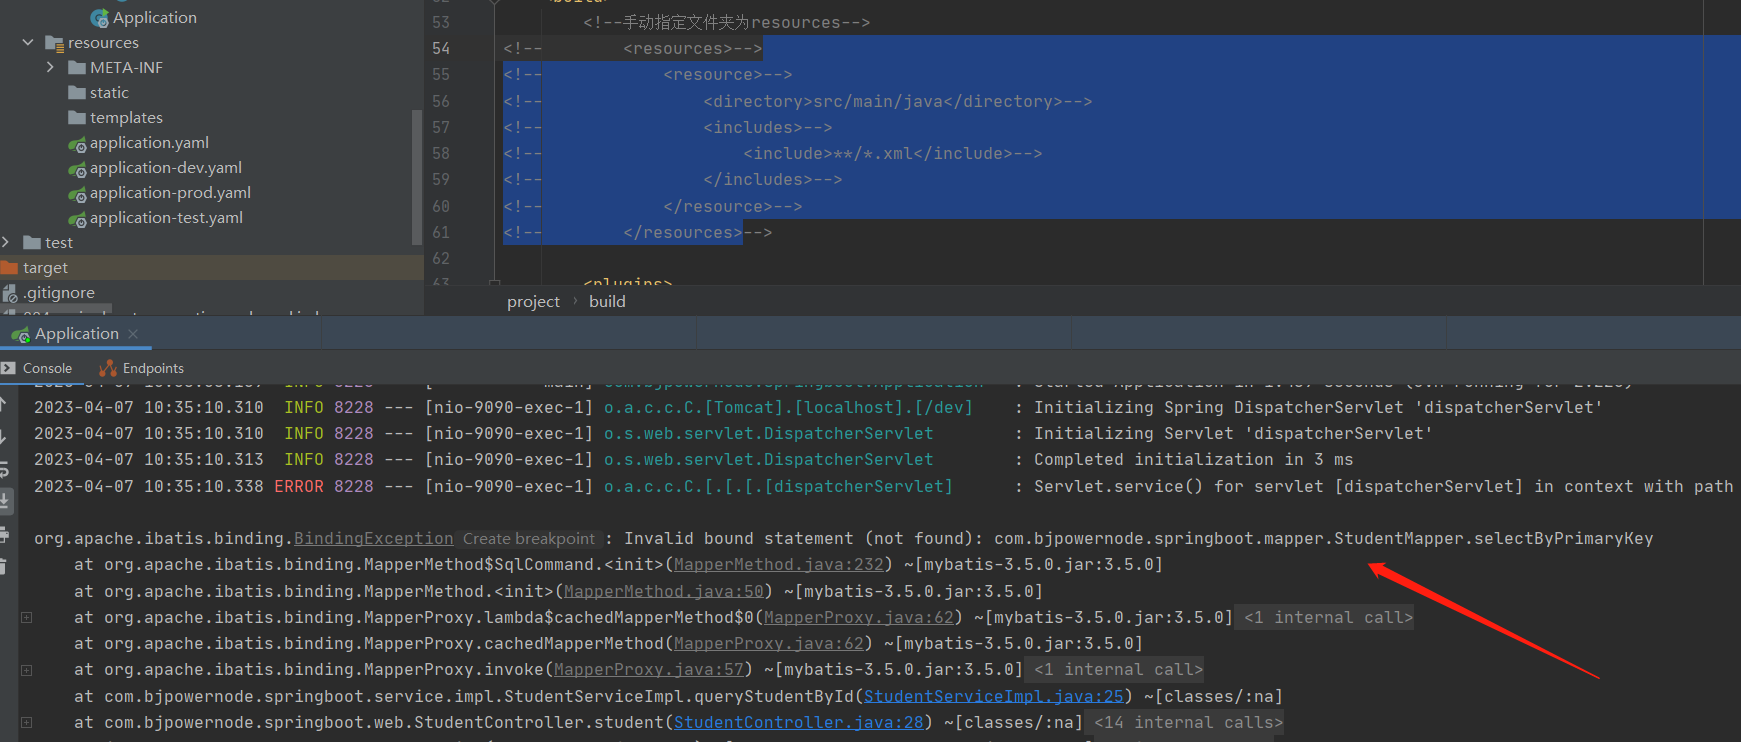
Task: Click the orange target folder icon
Action: (x=10, y=268)
